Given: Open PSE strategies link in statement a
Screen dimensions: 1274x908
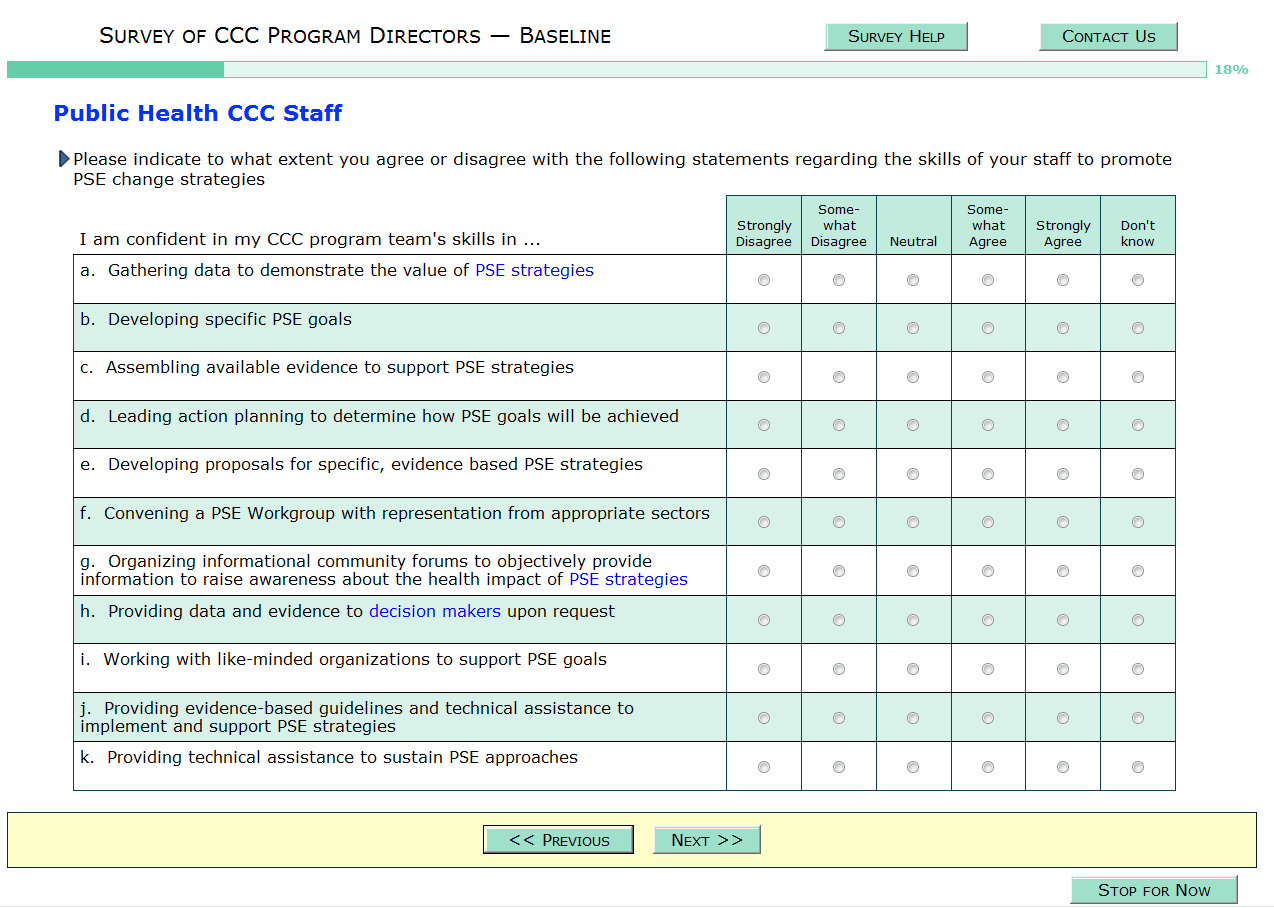Looking at the screenshot, I should pos(534,270).
